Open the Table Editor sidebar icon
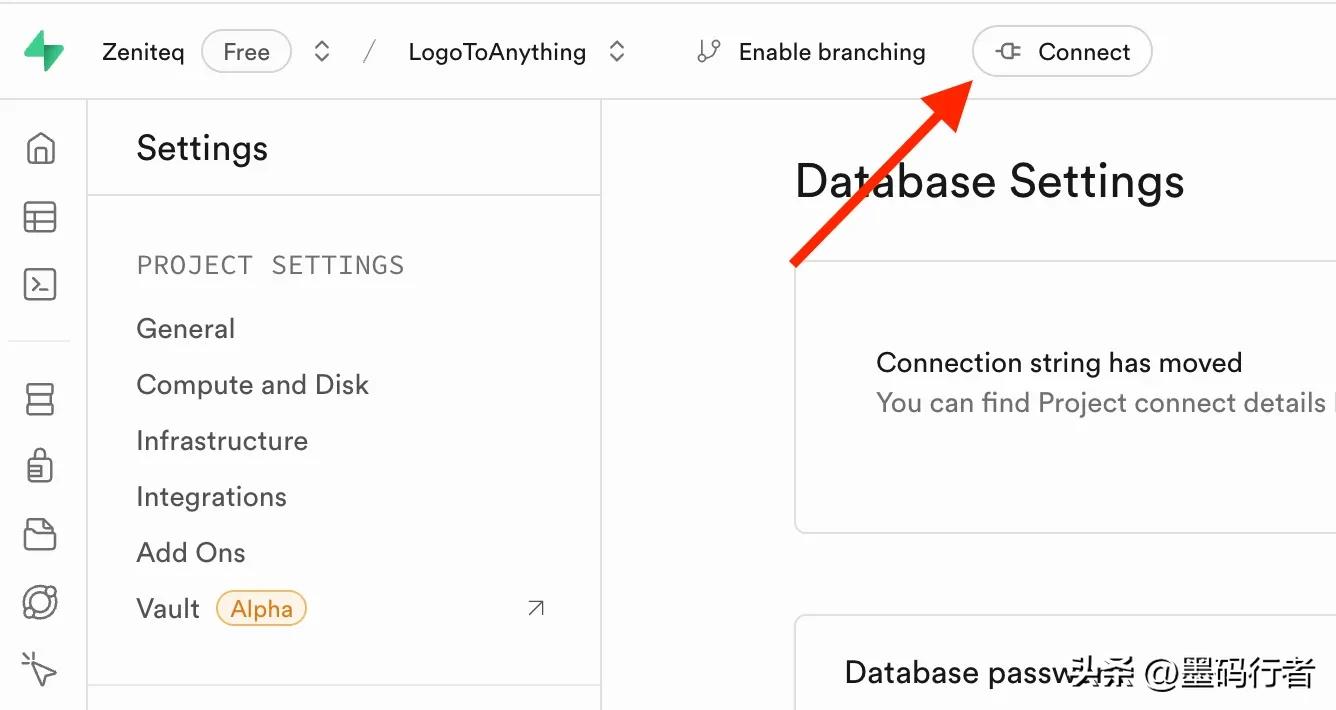 40,217
